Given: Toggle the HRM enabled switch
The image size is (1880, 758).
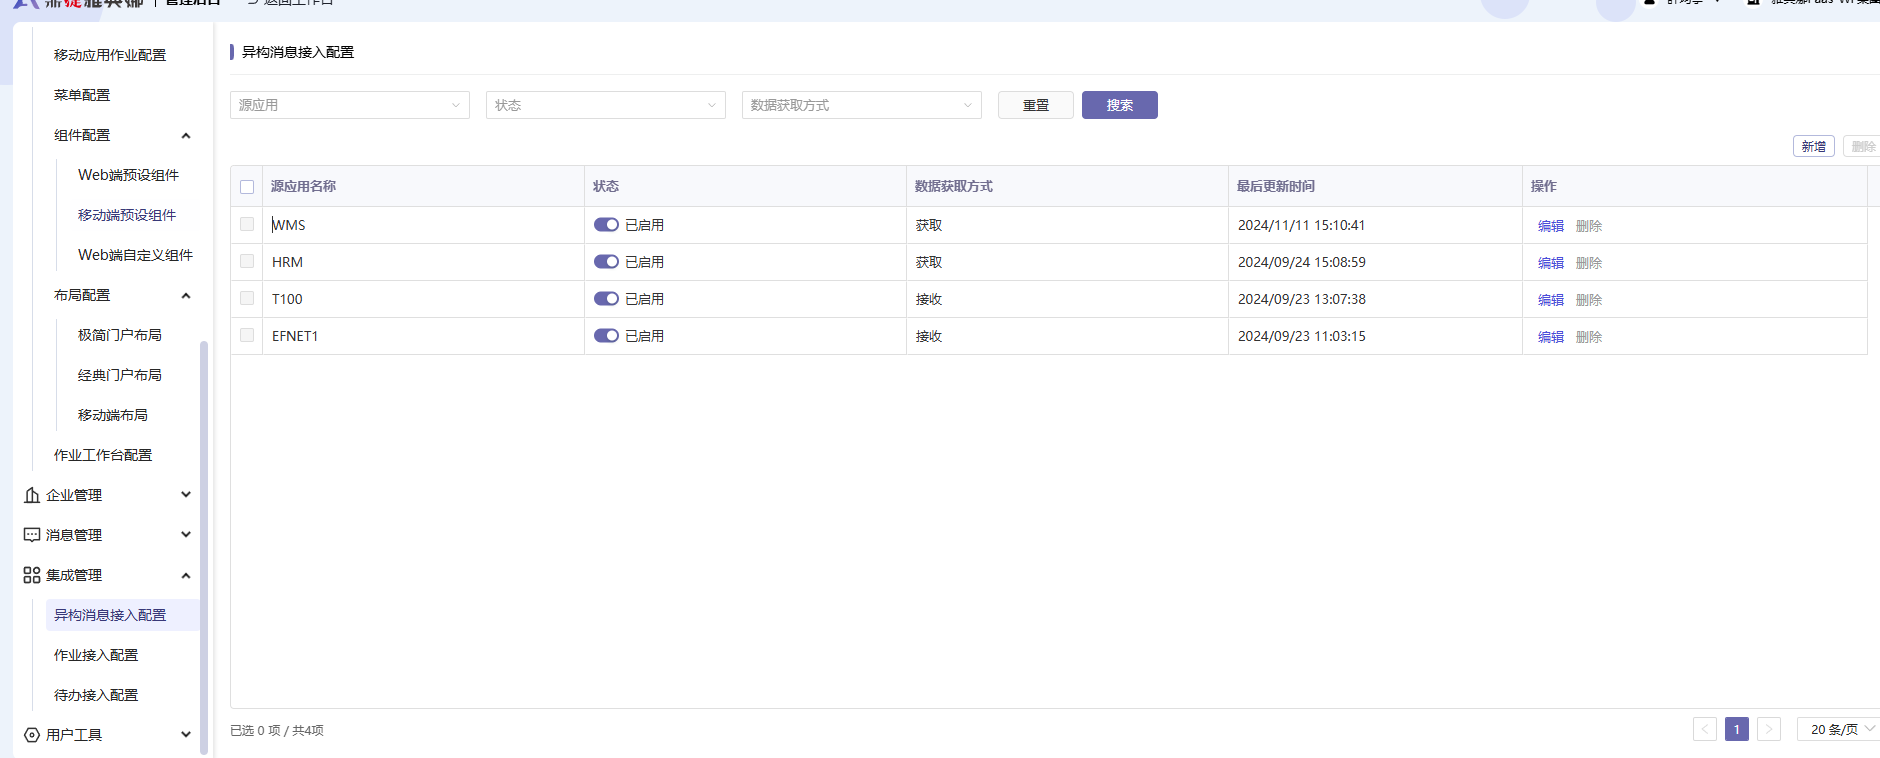Looking at the screenshot, I should (606, 262).
